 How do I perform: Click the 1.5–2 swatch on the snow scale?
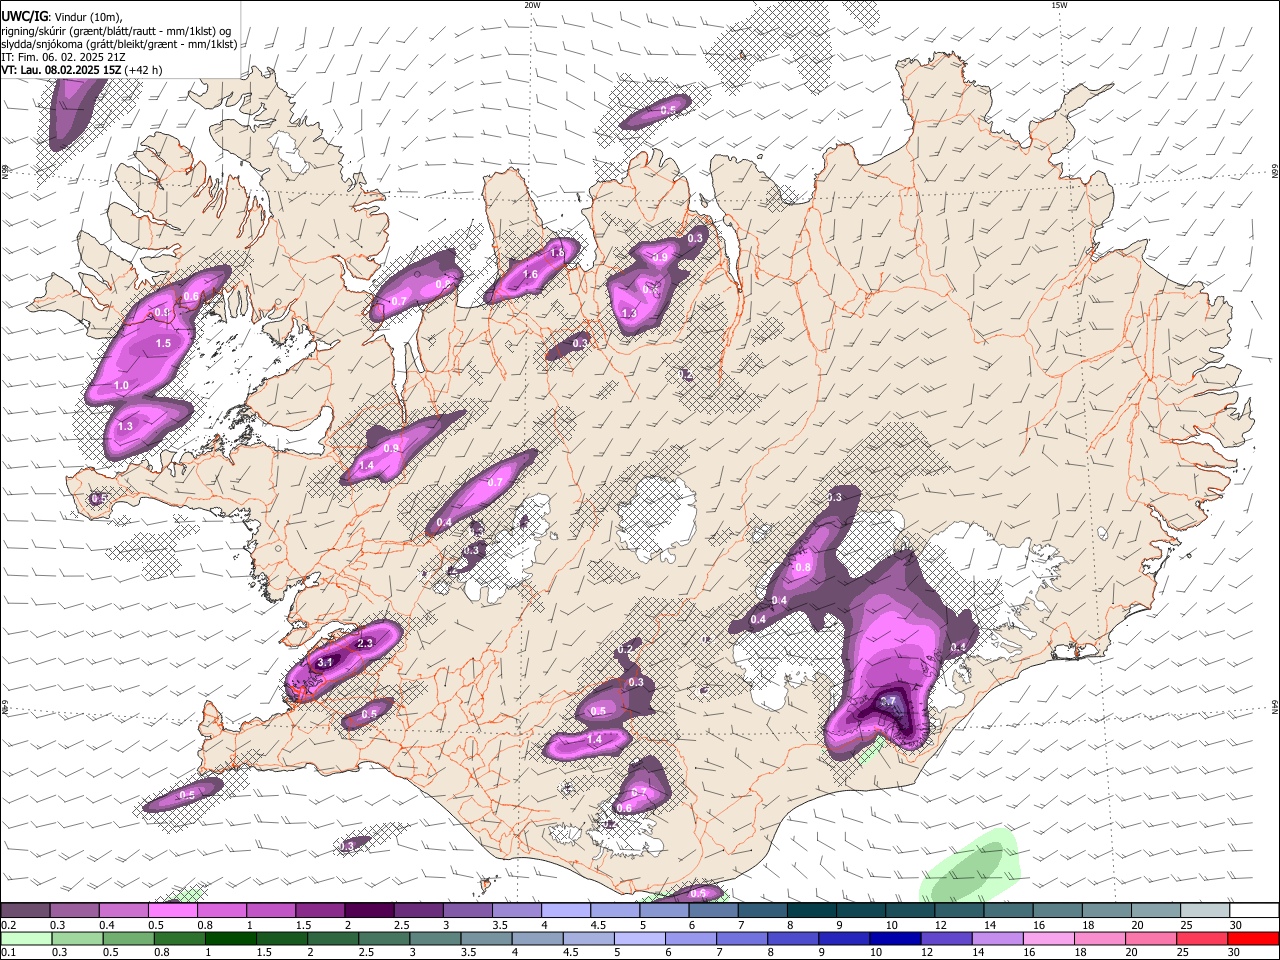click(x=320, y=911)
